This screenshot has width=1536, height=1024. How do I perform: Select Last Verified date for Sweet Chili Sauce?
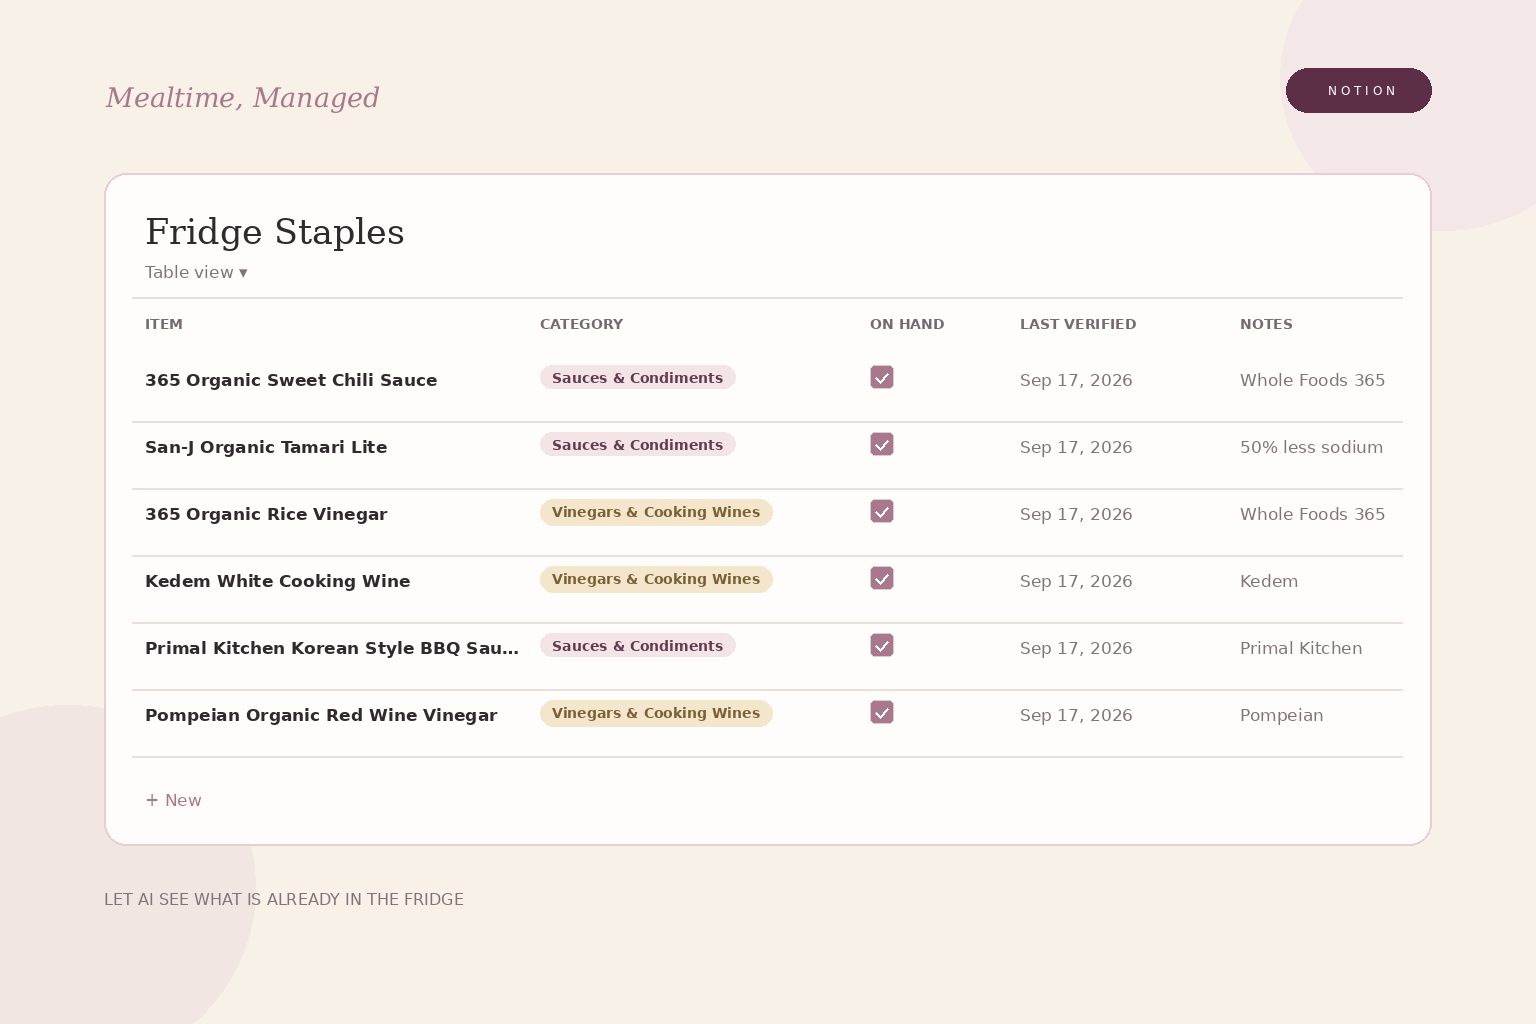pyautogui.click(x=1076, y=380)
